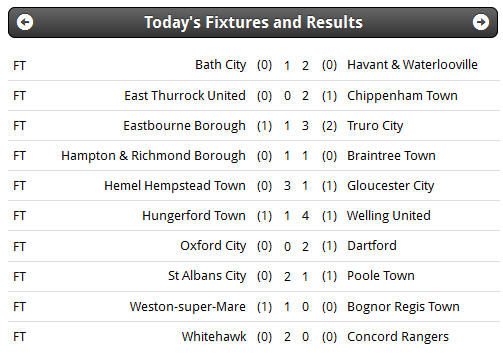Click Weston-super-Mare team name
Screen dimensions: 503x360
tap(188, 307)
